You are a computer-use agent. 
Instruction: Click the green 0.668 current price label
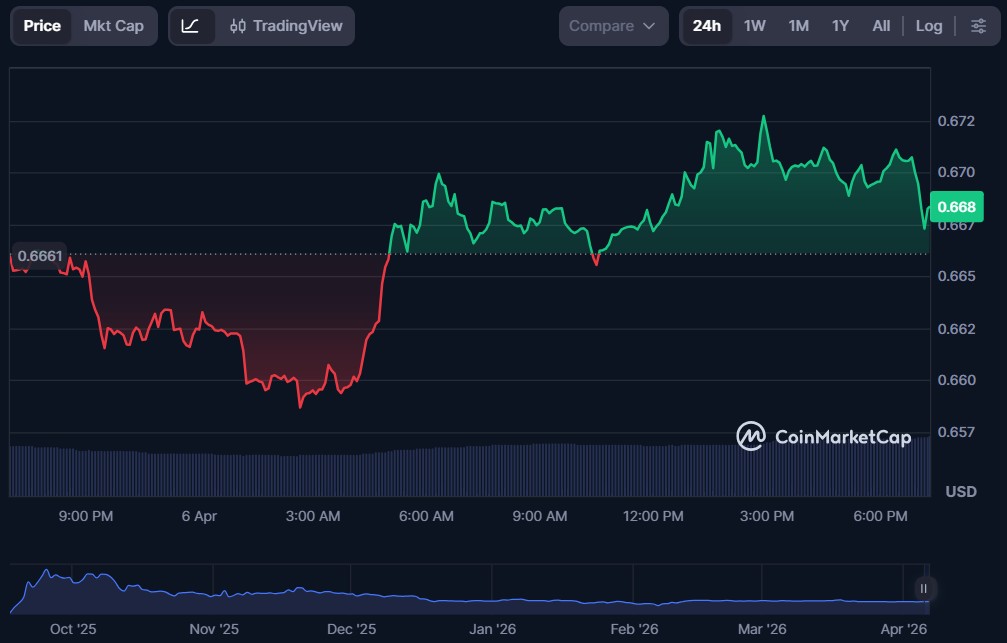click(x=957, y=207)
